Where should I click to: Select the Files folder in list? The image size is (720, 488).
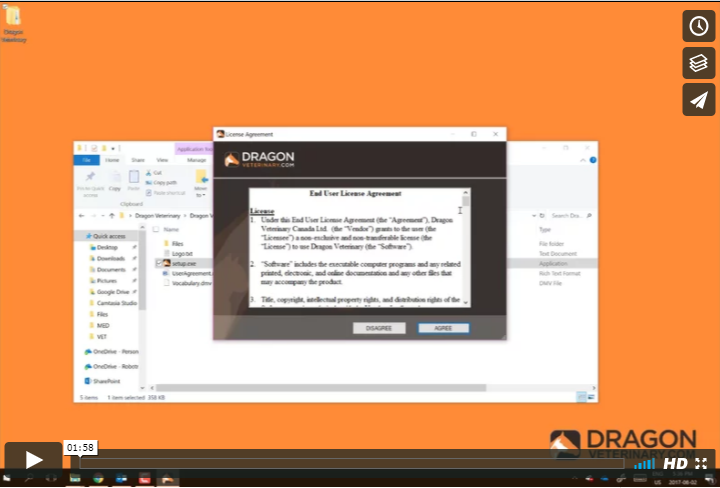tap(177, 244)
